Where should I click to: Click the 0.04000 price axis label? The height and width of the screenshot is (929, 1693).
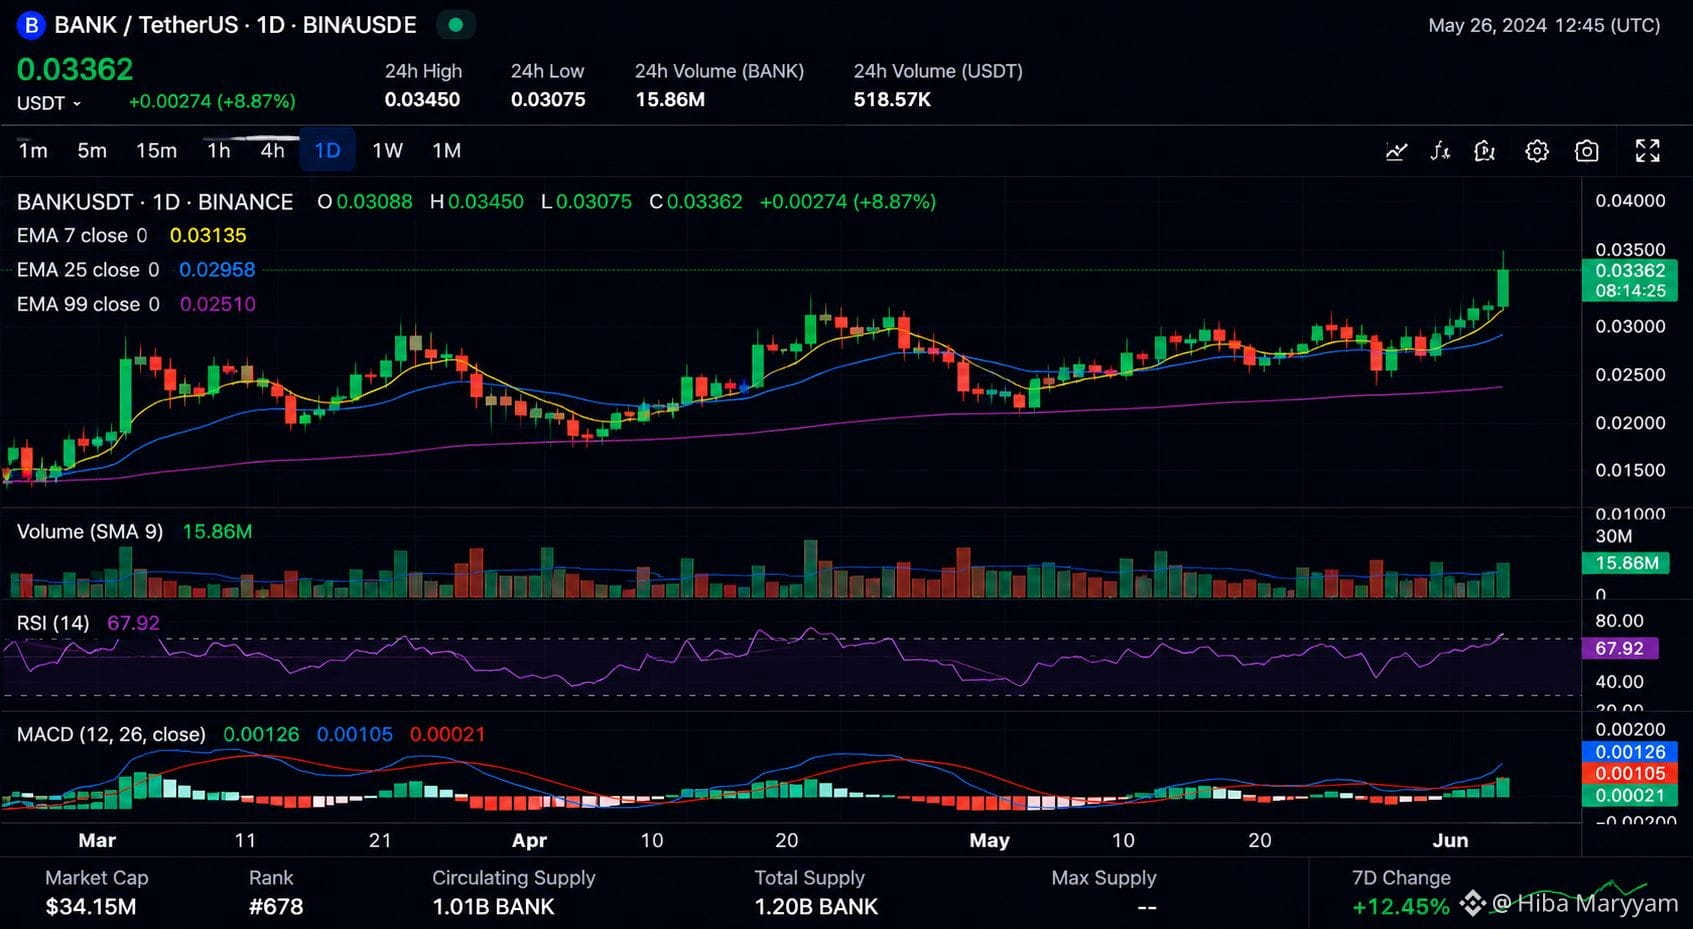pos(1630,201)
